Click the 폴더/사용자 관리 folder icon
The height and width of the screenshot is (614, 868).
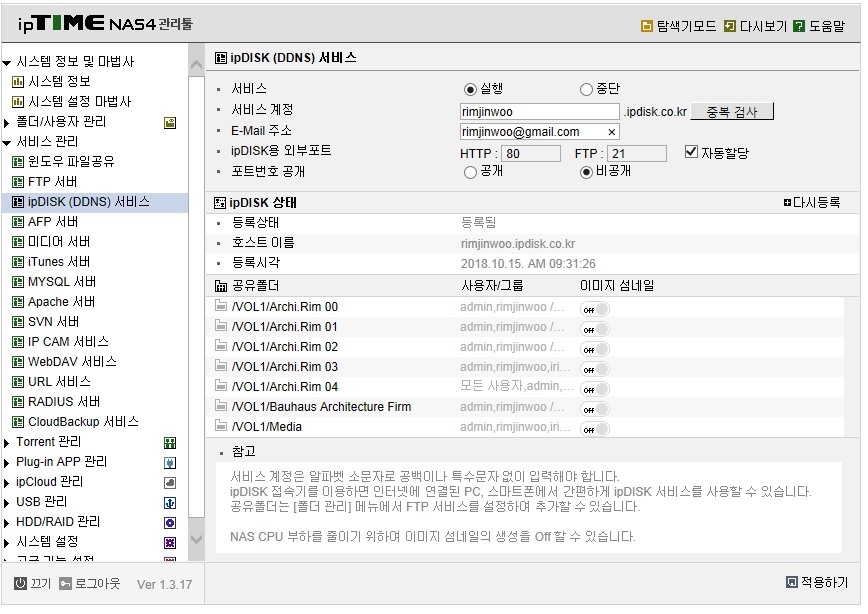coord(170,123)
